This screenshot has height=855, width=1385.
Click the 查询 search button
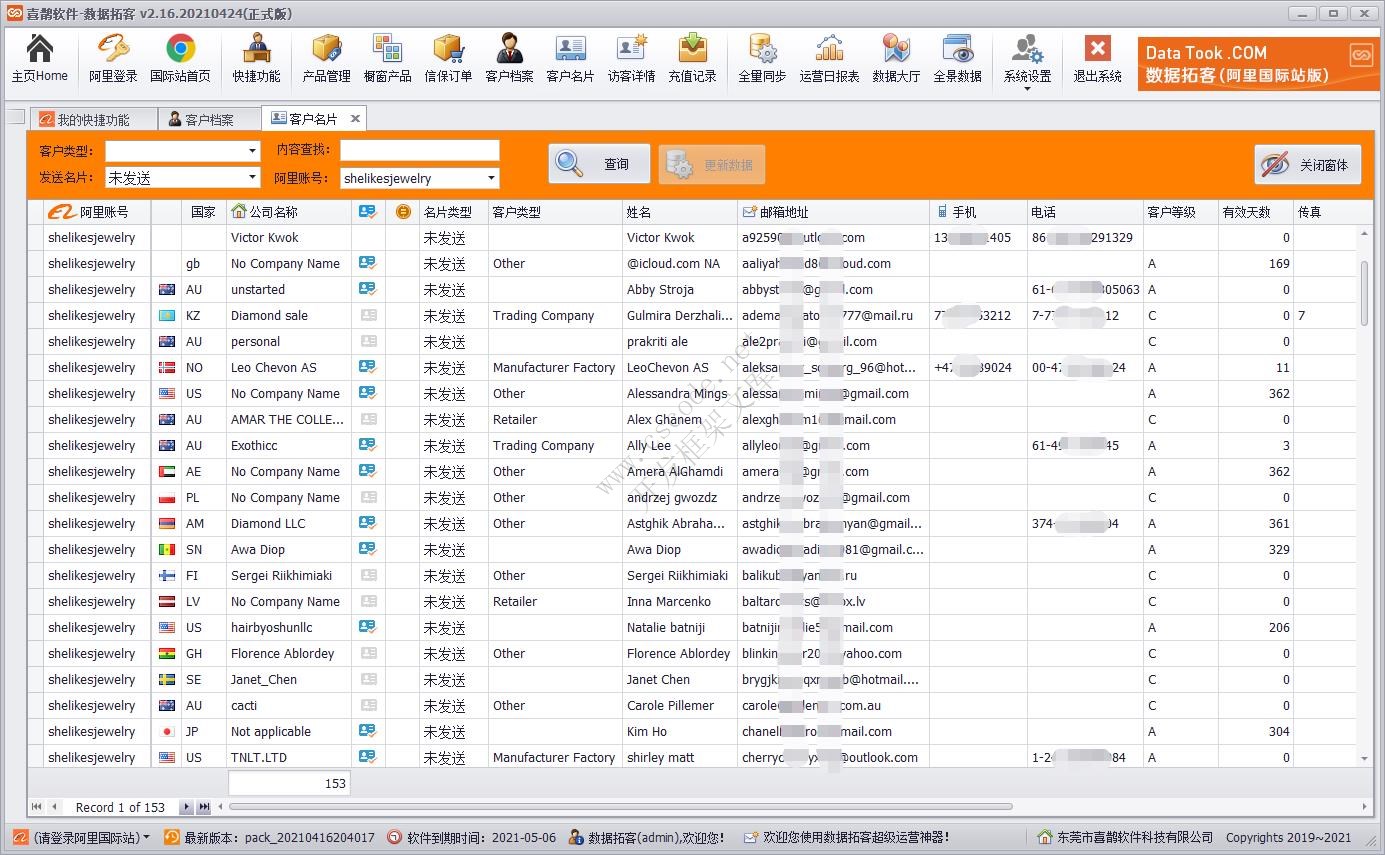[598, 164]
